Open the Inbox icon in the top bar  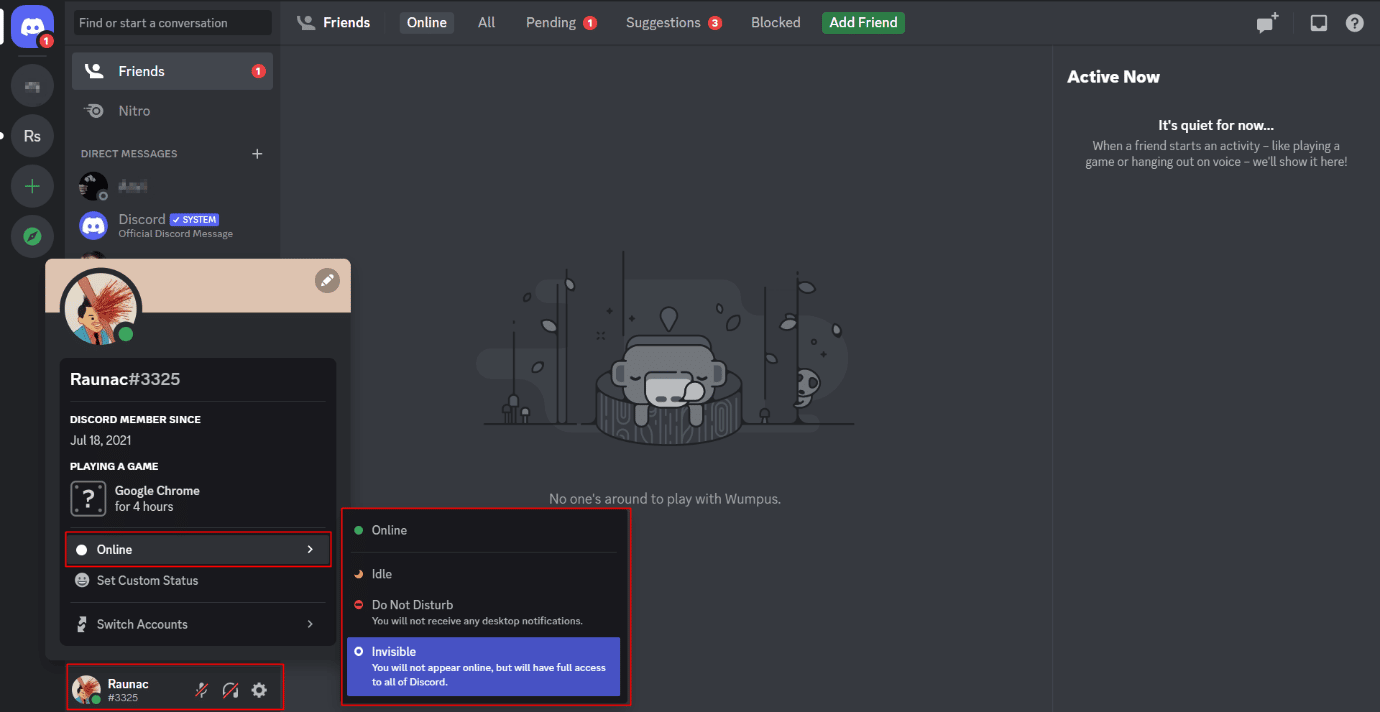(1318, 22)
